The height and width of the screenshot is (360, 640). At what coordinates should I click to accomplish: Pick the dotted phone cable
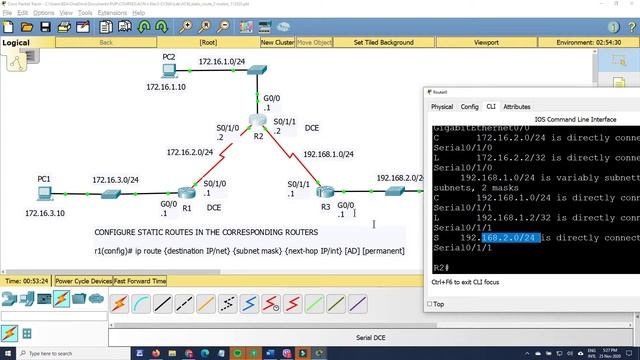228,304
